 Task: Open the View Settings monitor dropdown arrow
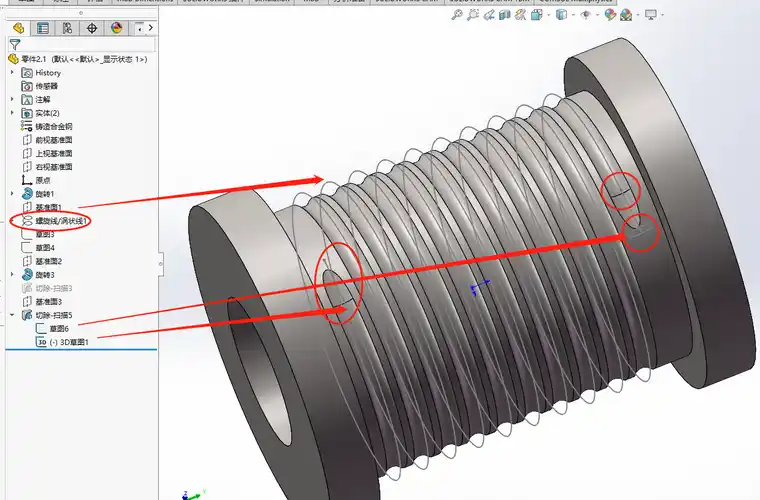[662, 15]
